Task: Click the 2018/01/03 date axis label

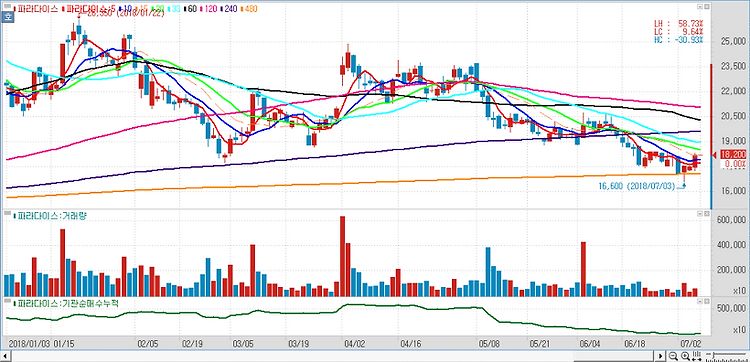Action: click(29, 344)
